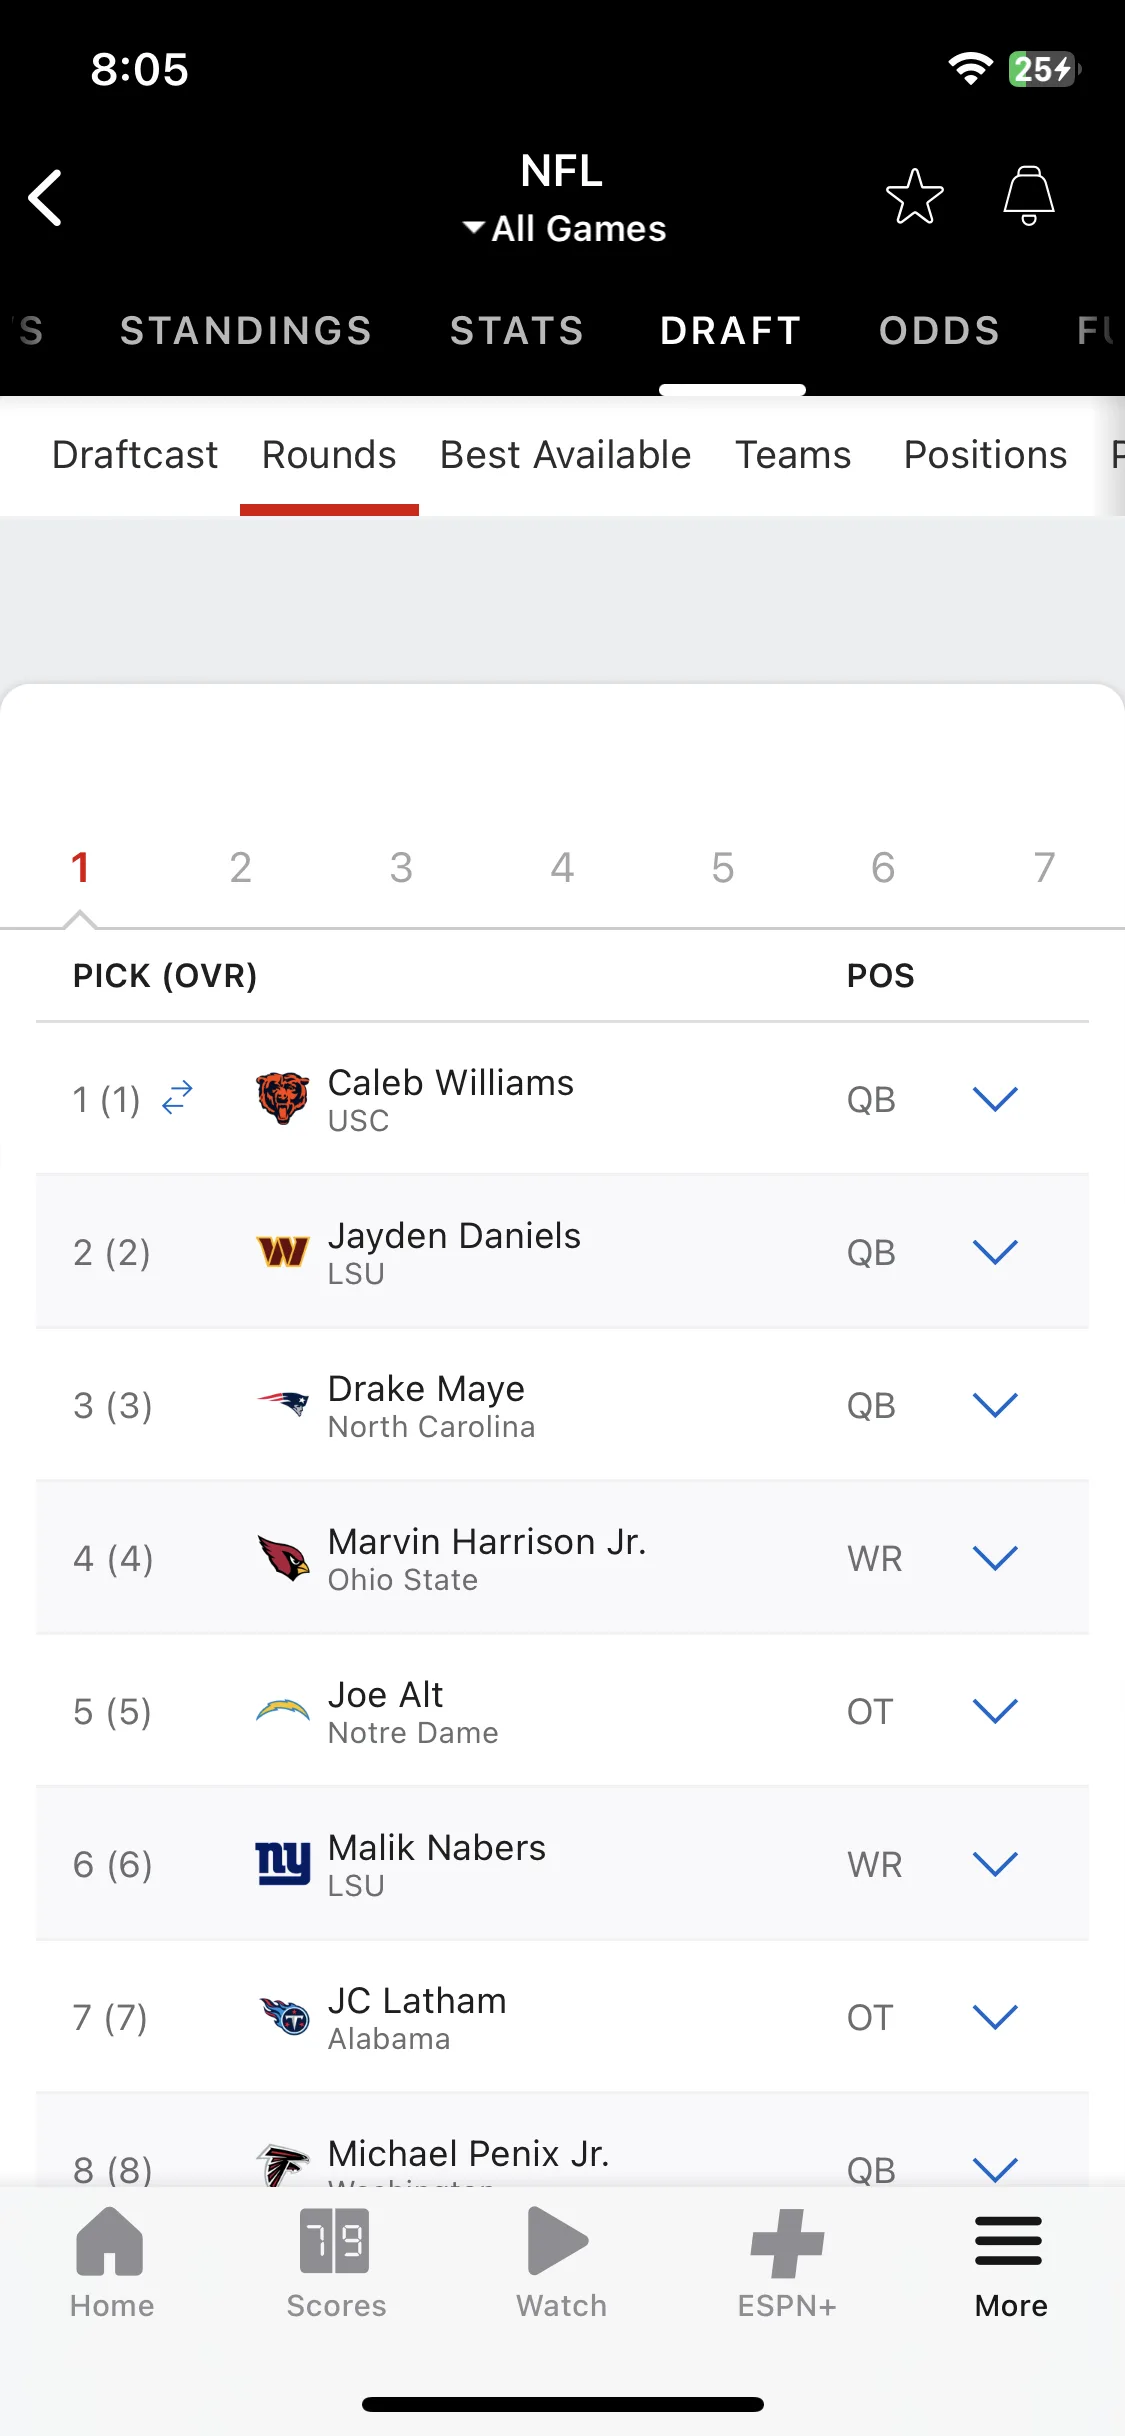Image resolution: width=1125 pixels, height=2436 pixels.
Task: Open the Teams draft view
Action: coord(793,455)
